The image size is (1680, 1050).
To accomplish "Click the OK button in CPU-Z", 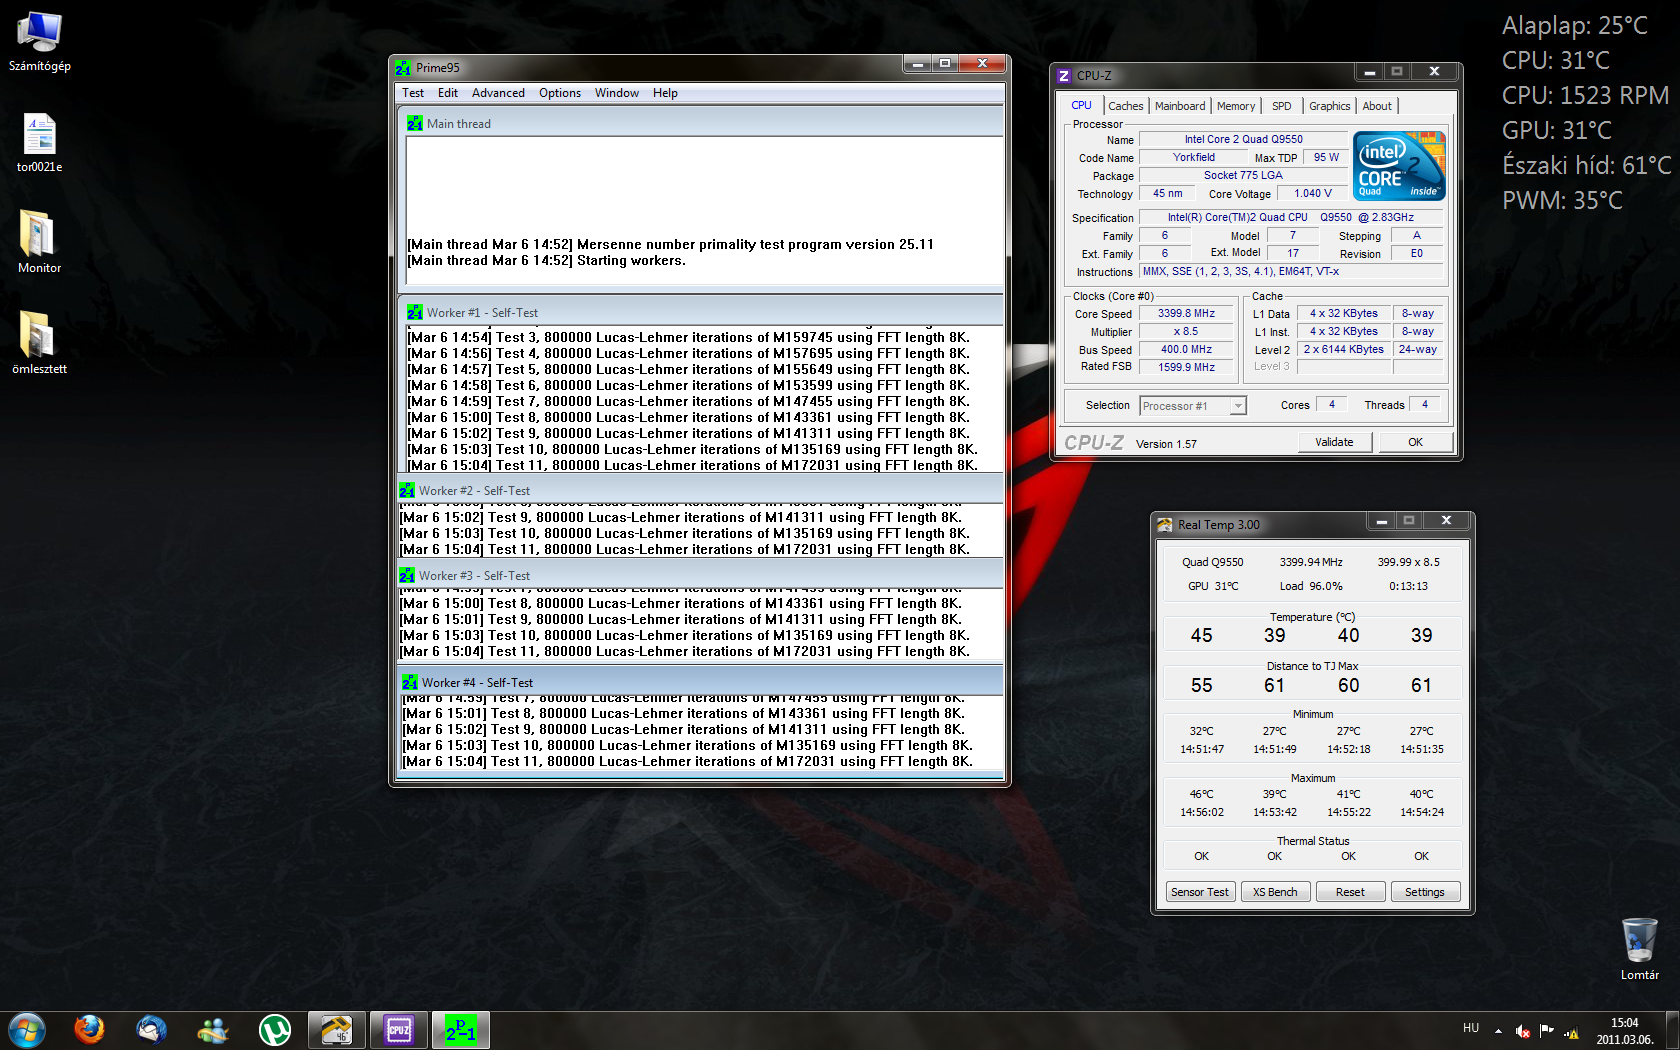I will click(x=1415, y=442).
